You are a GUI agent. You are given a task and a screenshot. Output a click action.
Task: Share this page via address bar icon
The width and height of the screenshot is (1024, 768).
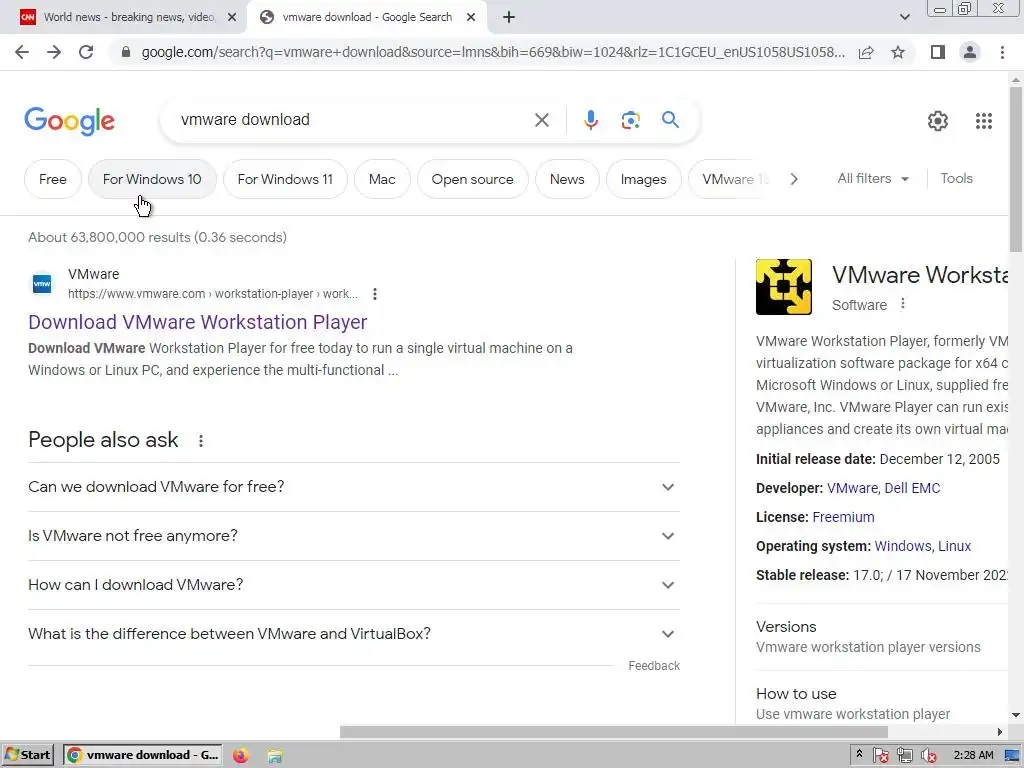(866, 52)
